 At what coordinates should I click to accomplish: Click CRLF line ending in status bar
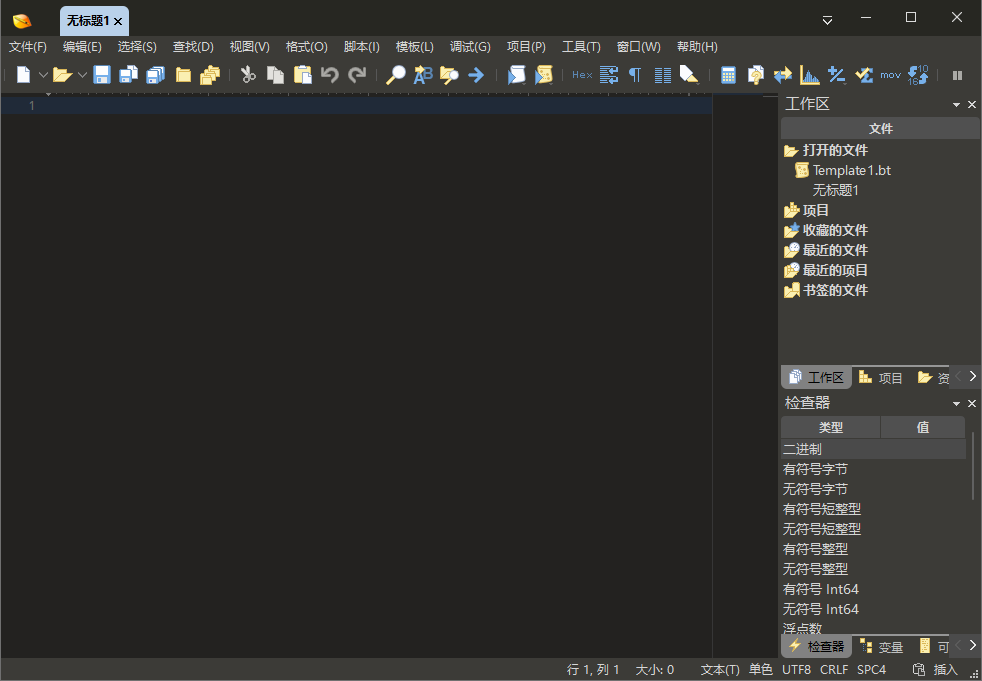[x=834, y=670]
